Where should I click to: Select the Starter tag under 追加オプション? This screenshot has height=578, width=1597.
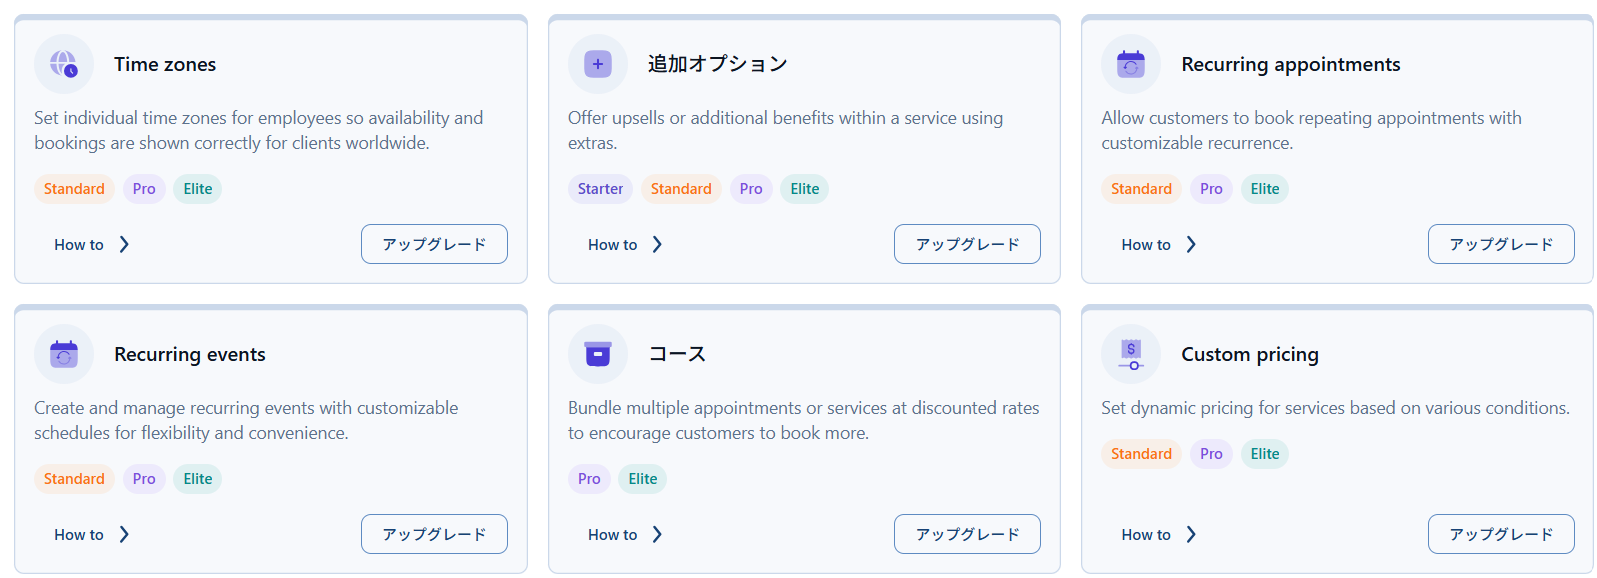(600, 189)
